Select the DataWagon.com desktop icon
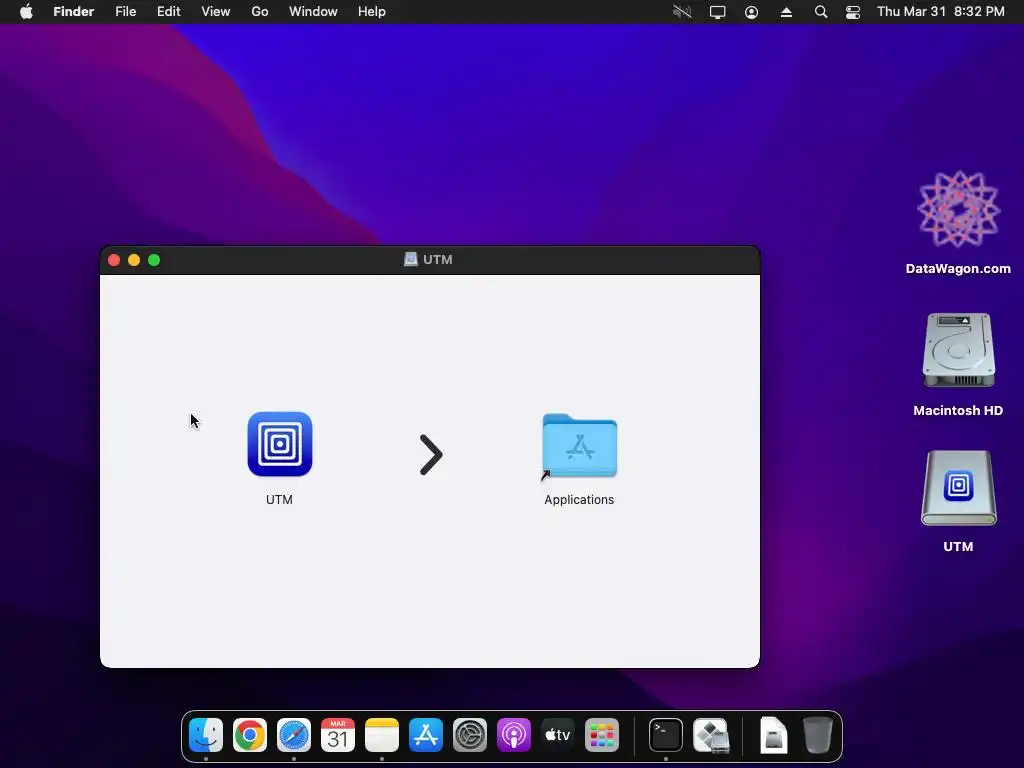Image resolution: width=1024 pixels, height=768 pixels. pyautogui.click(x=958, y=210)
